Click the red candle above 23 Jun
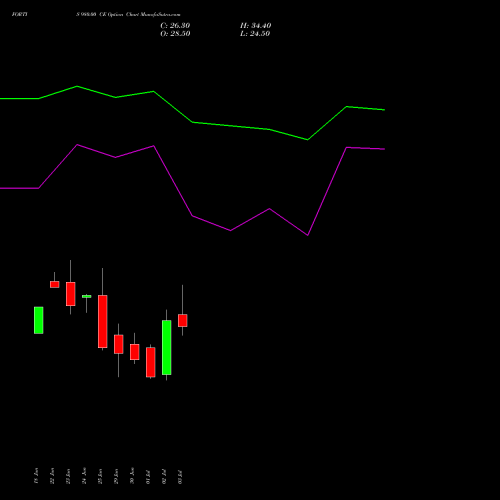The width and height of the screenshot is (500, 500). 71,294
